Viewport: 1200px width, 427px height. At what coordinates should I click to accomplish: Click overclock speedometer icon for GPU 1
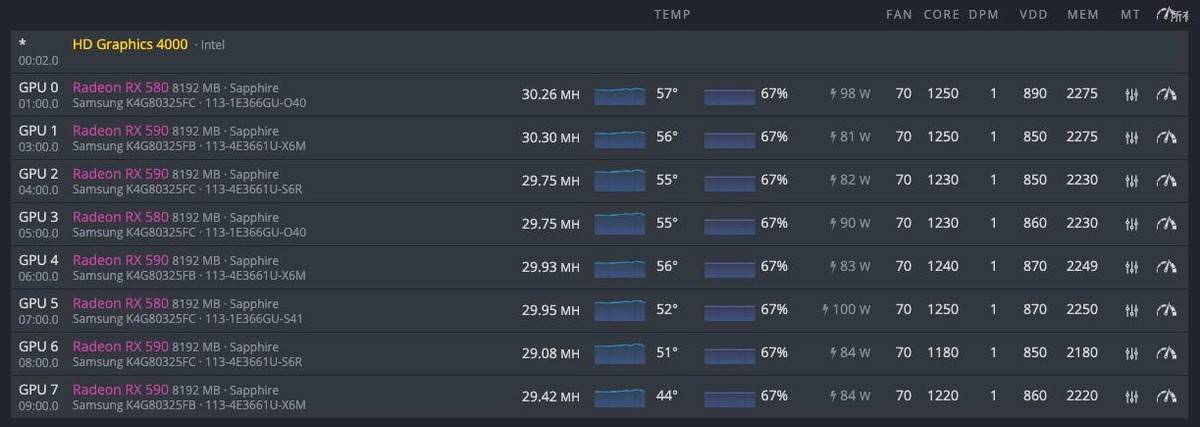[1166, 138]
